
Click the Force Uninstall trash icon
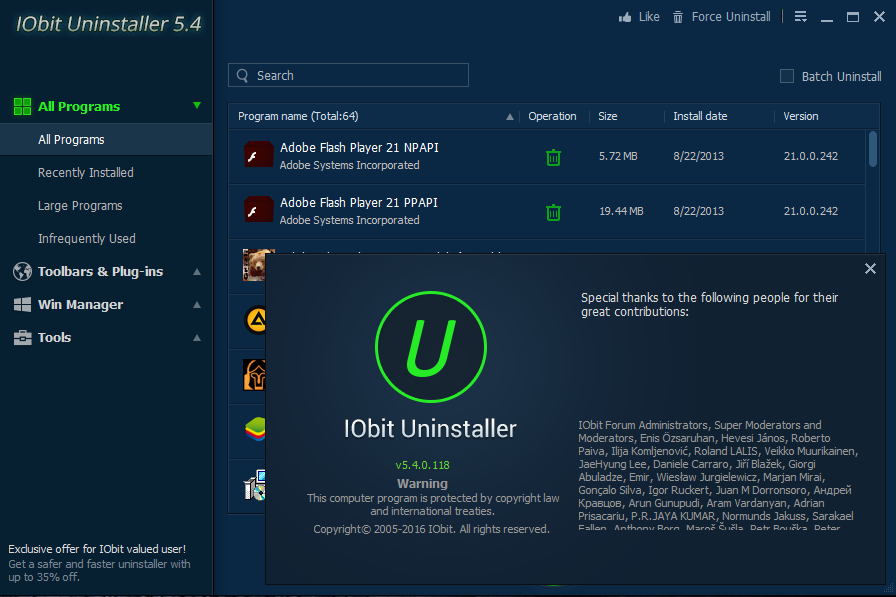click(678, 17)
